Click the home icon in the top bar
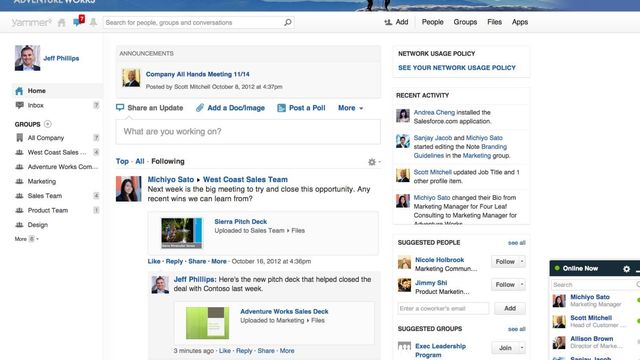 tap(62, 23)
